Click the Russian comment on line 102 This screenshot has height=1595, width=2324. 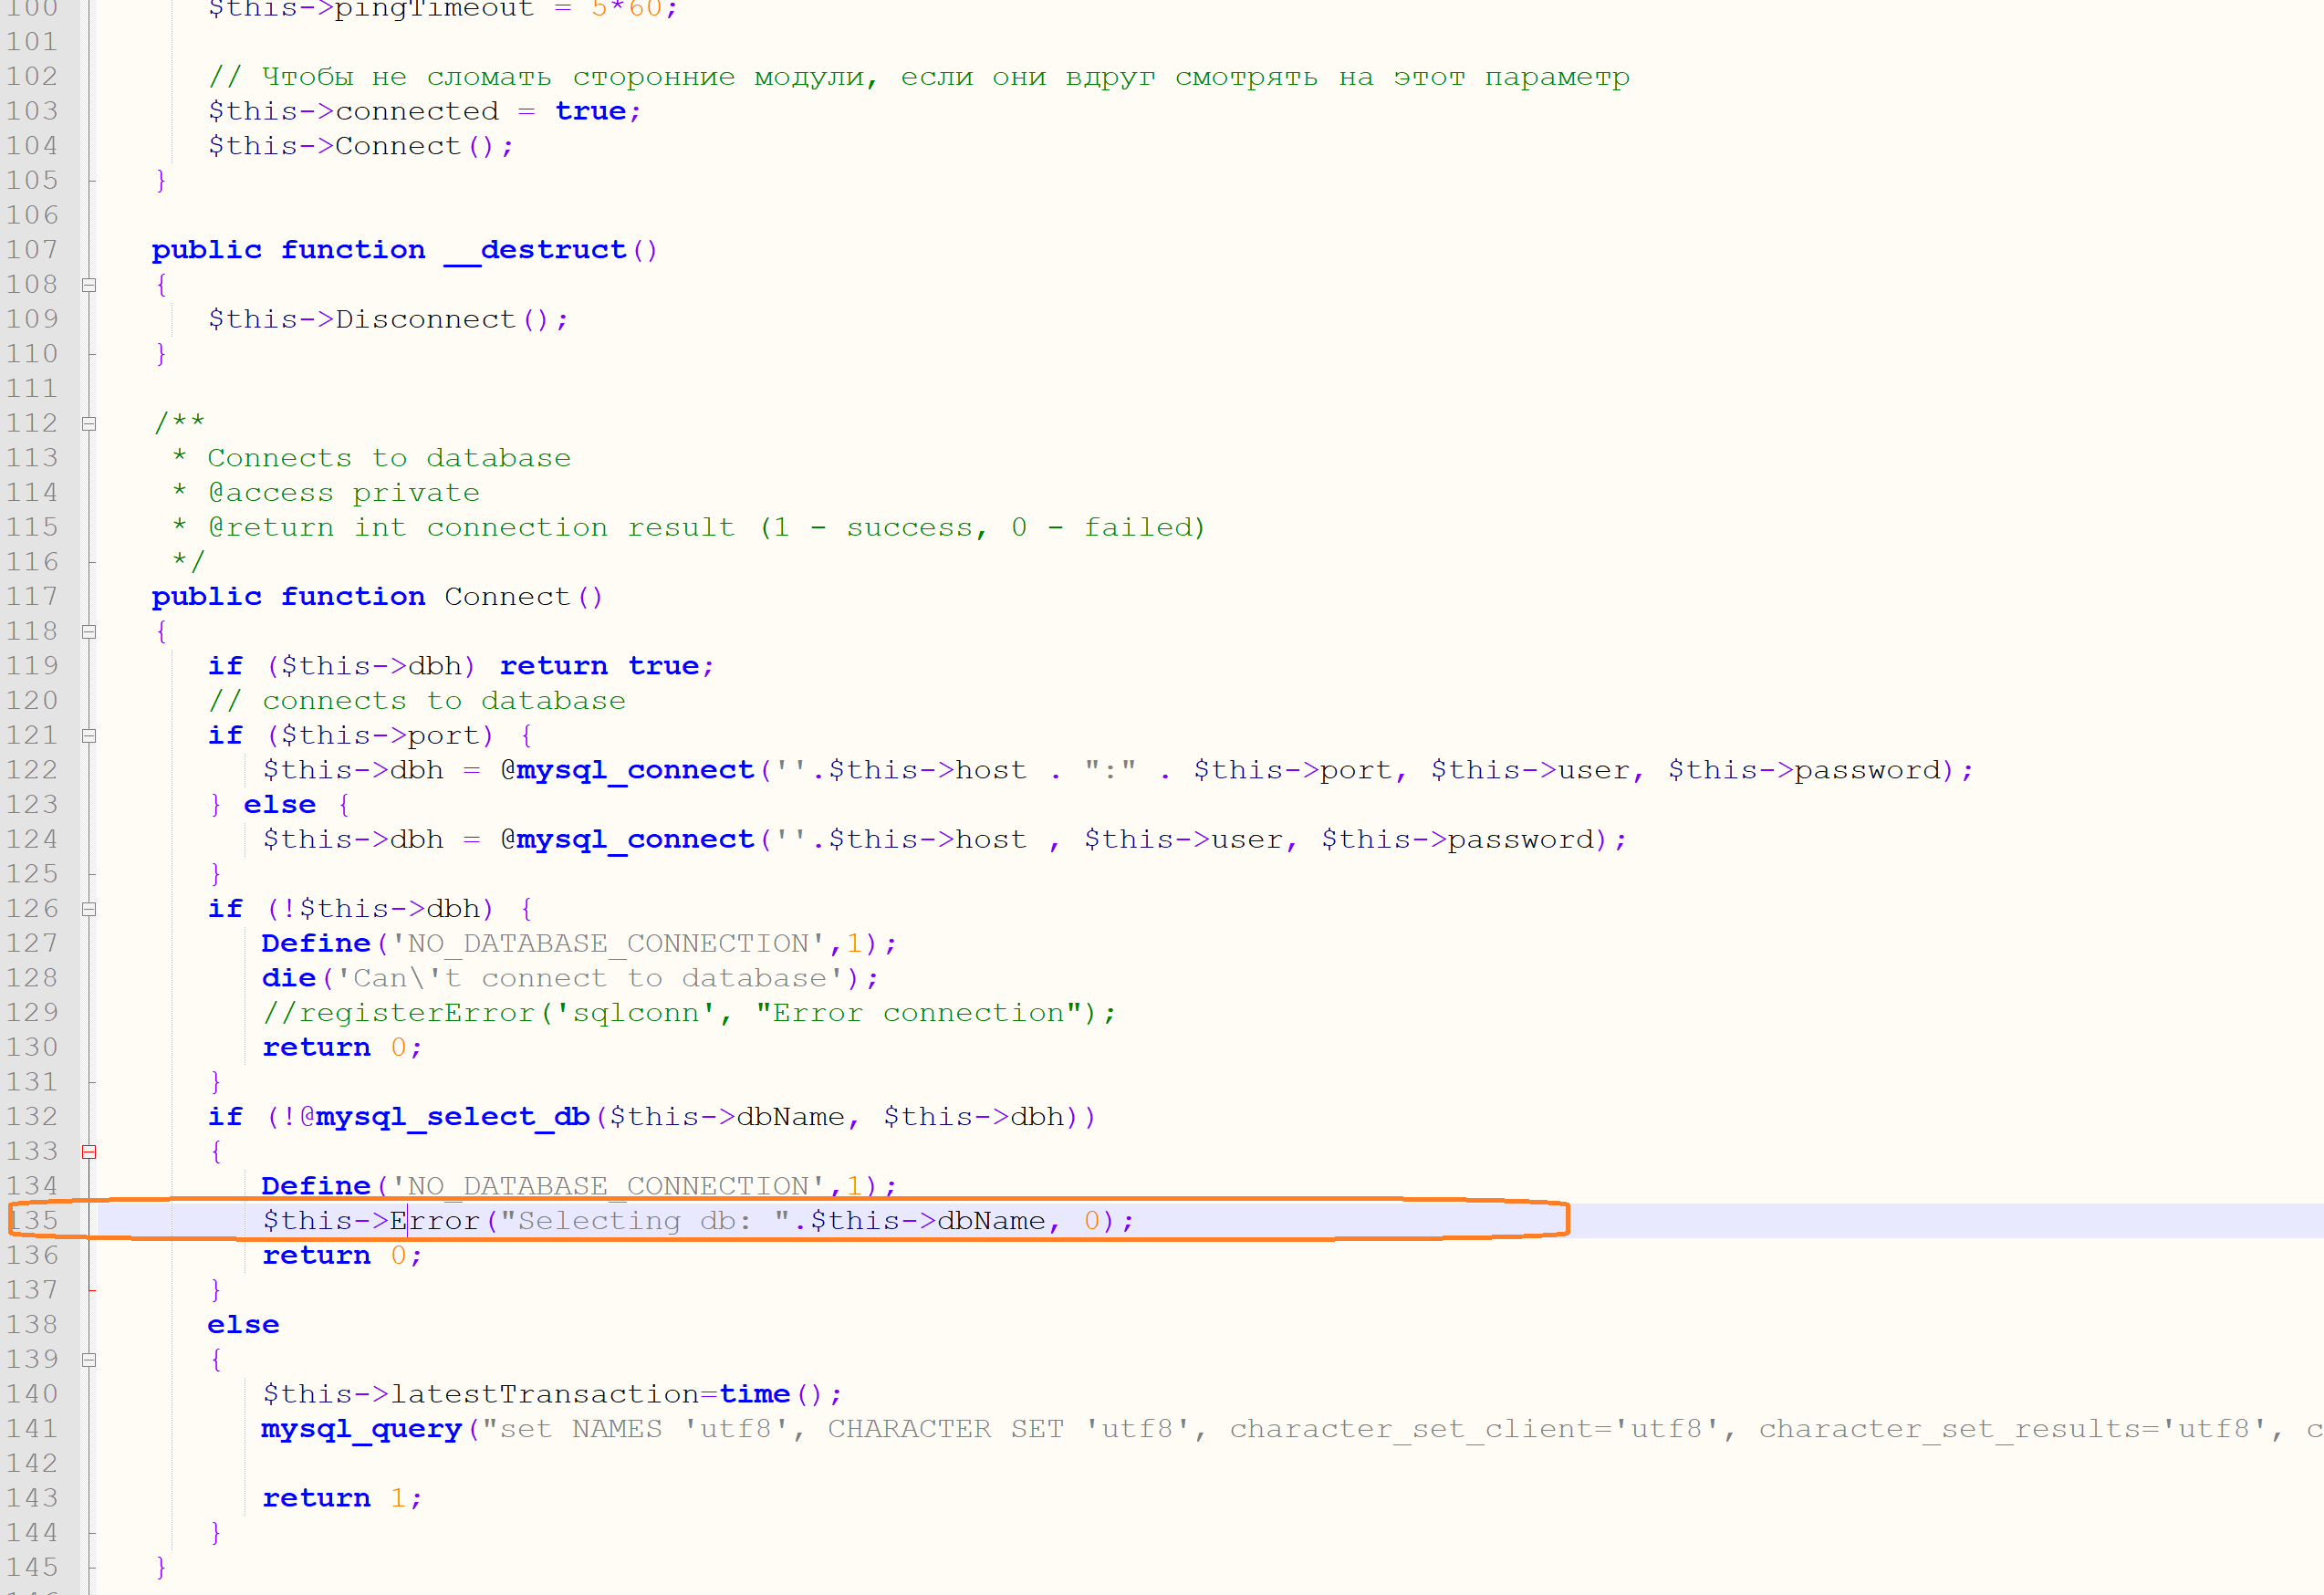[x=918, y=77]
